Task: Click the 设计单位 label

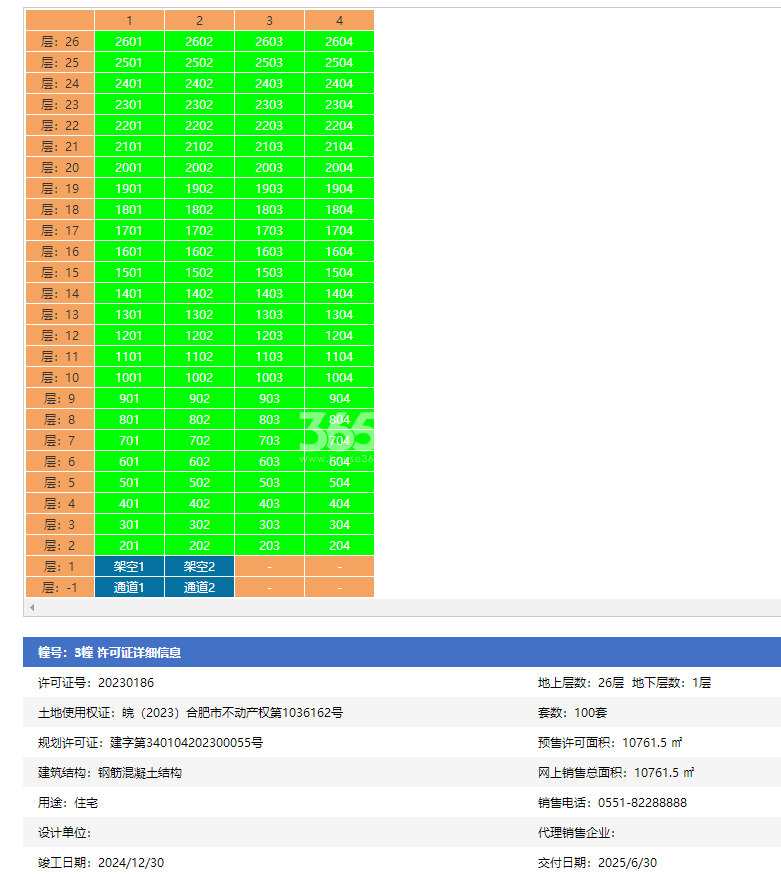Action: click(65, 833)
